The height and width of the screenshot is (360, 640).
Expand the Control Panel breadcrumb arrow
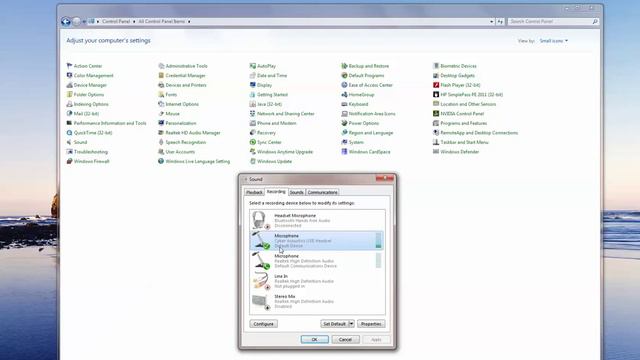[x=134, y=21]
